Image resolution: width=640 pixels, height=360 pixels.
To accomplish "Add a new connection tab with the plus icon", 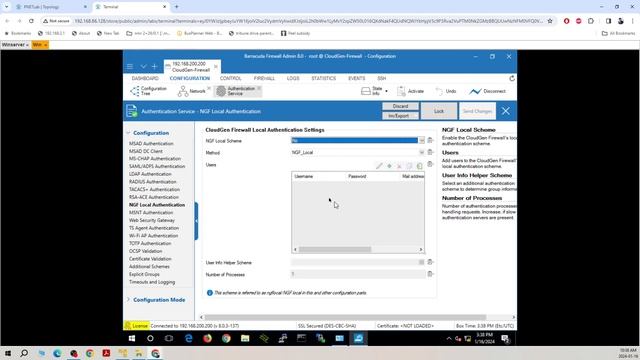I will pyautogui.click(x=154, y=66).
